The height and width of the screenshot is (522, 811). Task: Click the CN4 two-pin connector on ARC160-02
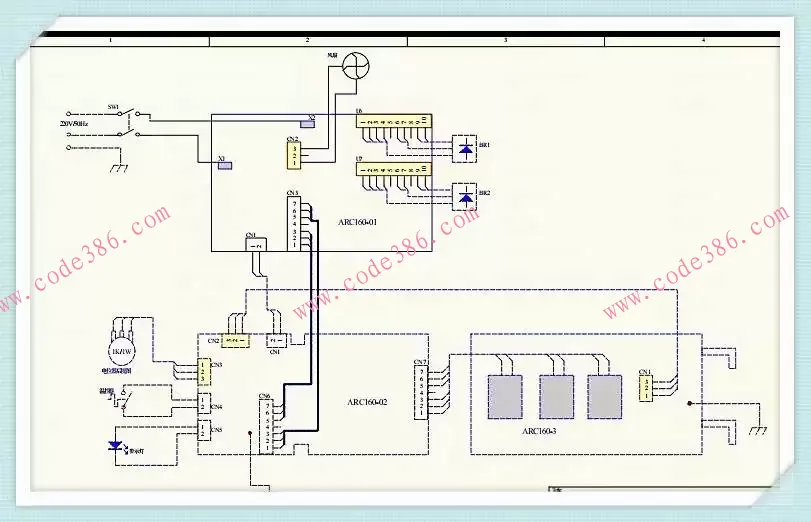tap(203, 404)
